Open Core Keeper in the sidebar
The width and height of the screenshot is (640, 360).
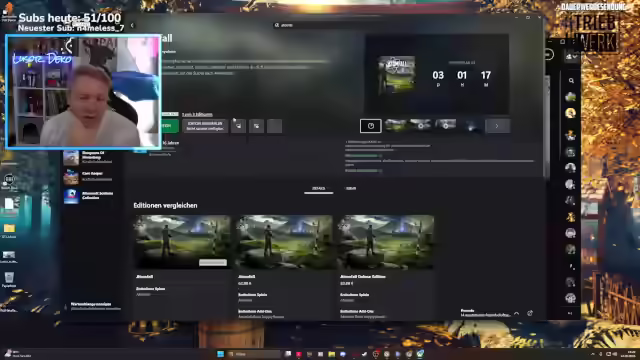(92, 177)
